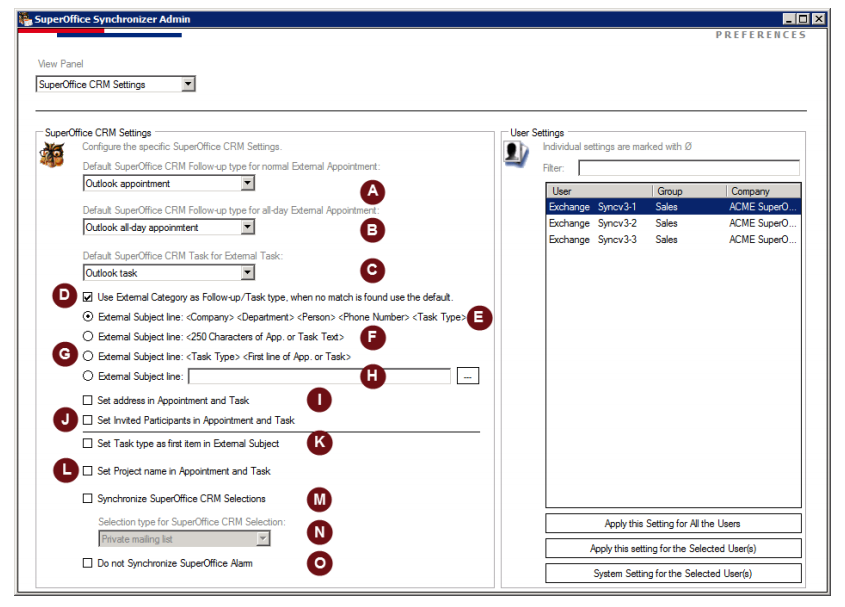Enable Set address in Appointment and Task
The image size is (845, 607).
[87, 400]
